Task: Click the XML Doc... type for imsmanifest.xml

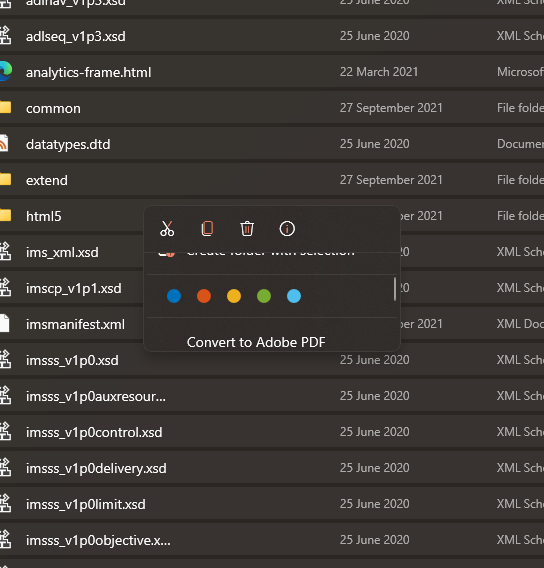Action: (520, 324)
